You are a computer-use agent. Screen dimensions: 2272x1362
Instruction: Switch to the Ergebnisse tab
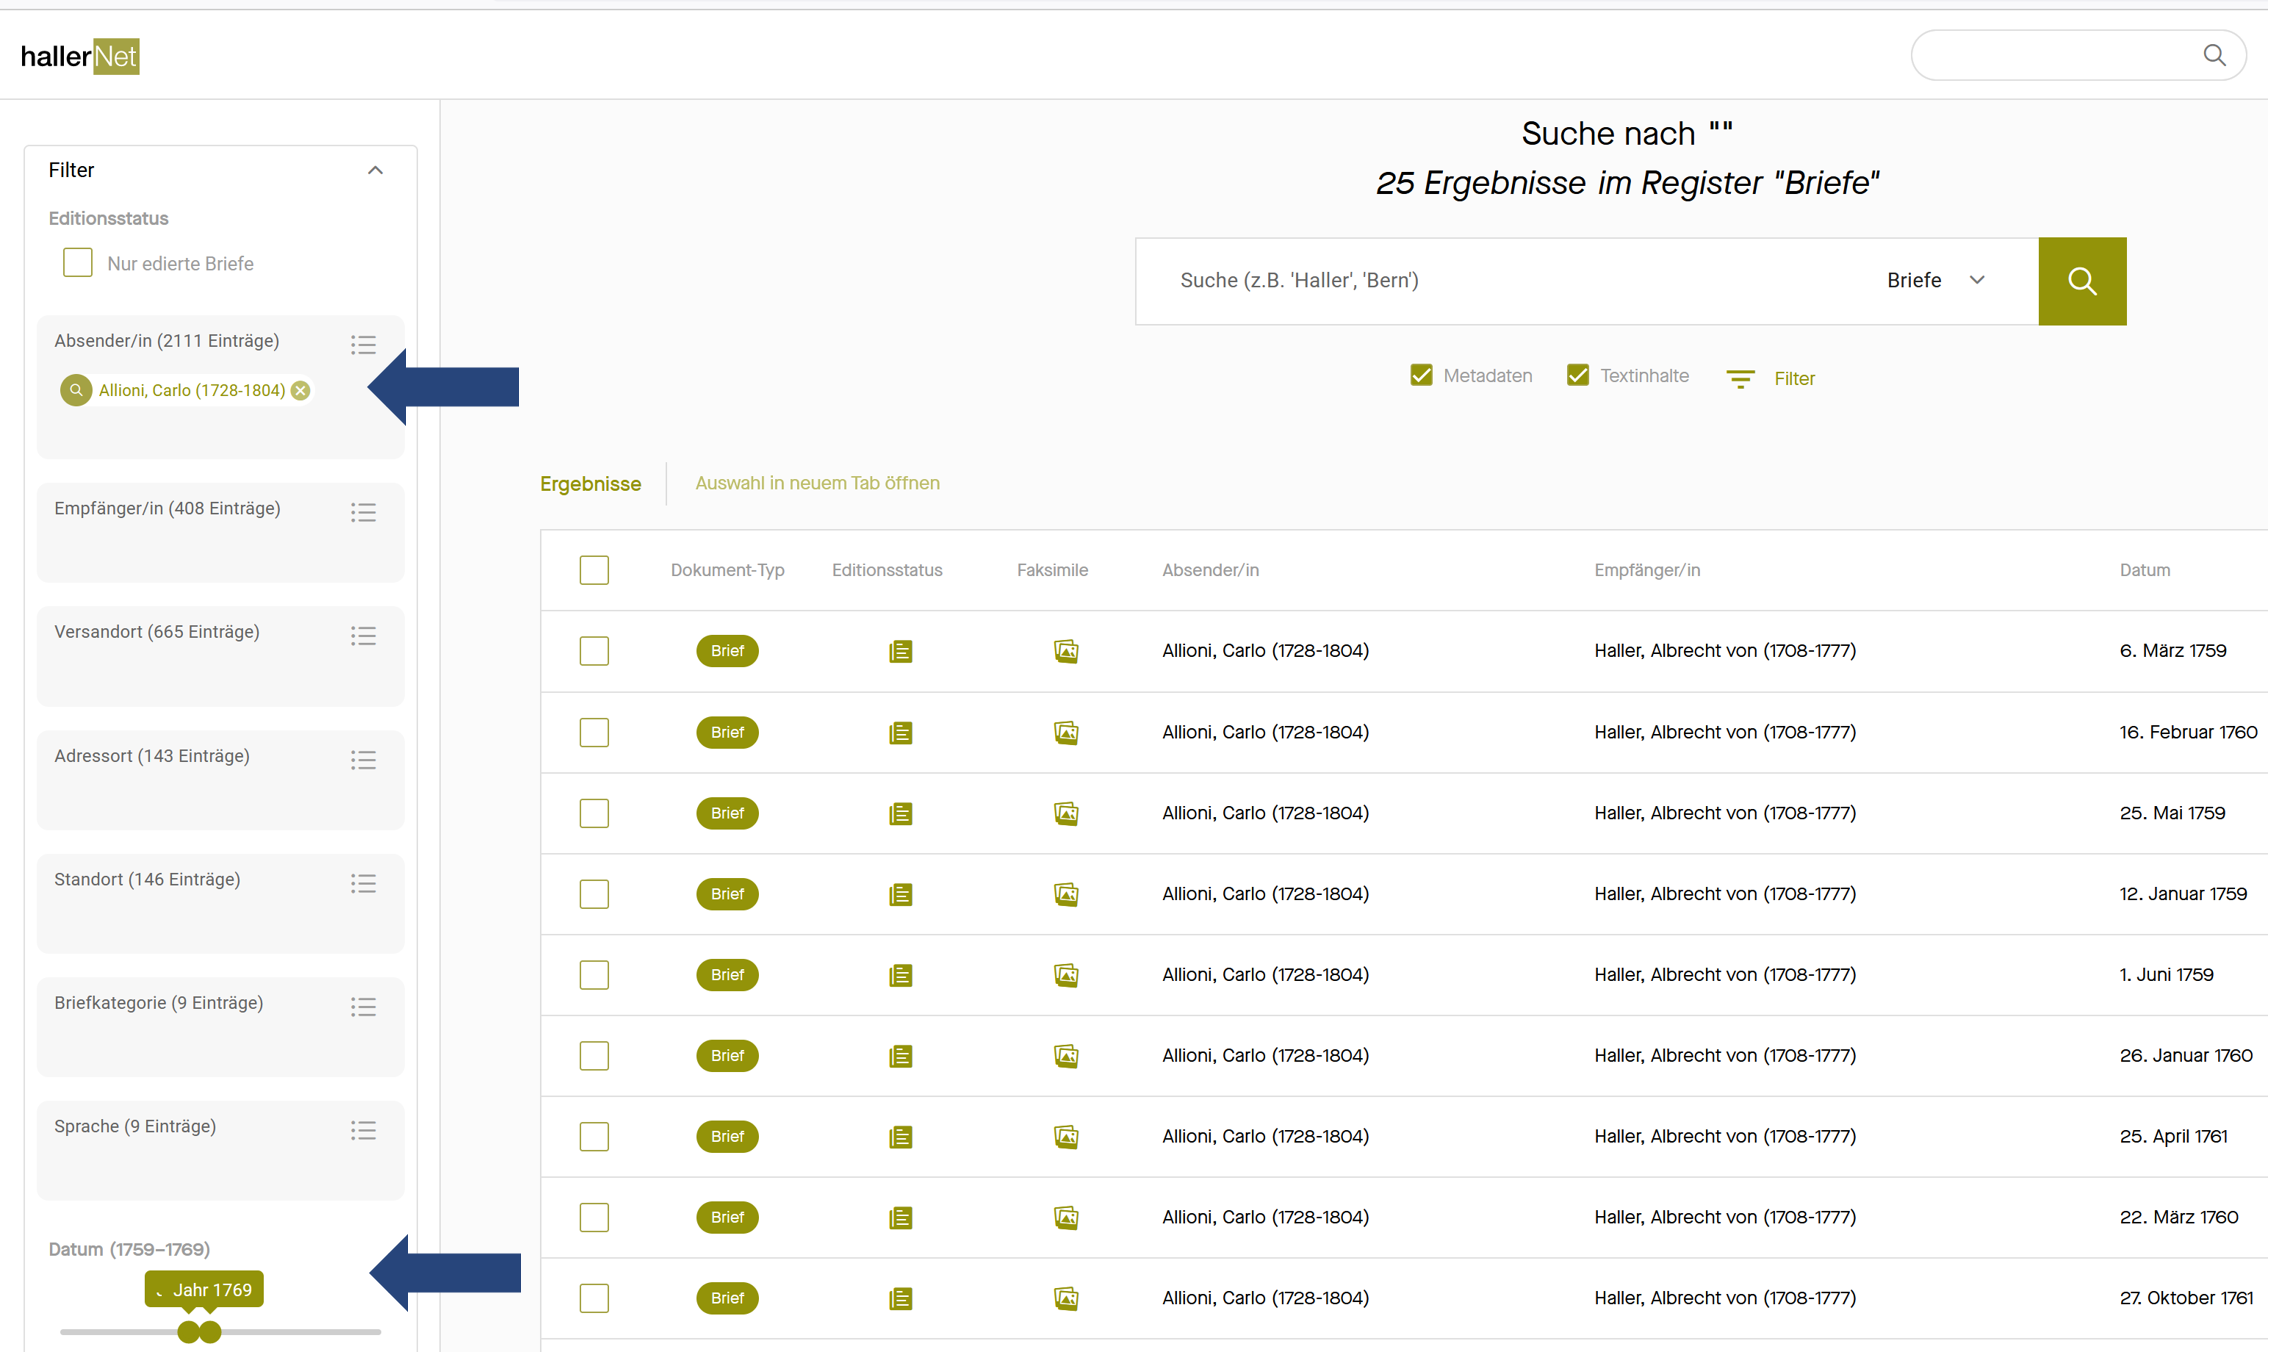591,485
